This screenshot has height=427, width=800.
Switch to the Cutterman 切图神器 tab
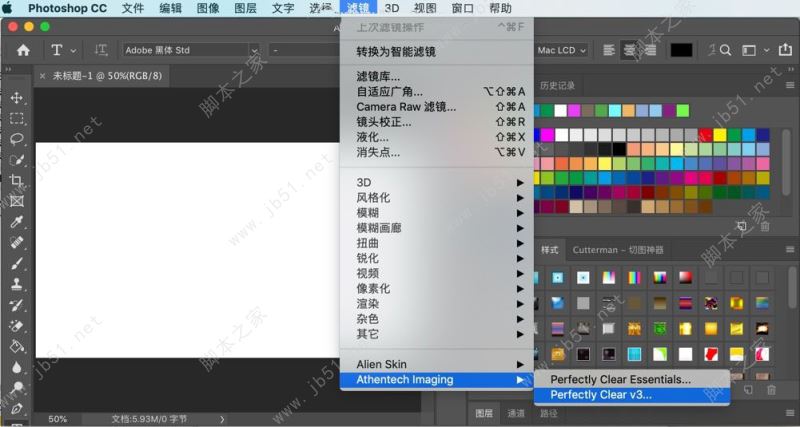[x=618, y=250]
